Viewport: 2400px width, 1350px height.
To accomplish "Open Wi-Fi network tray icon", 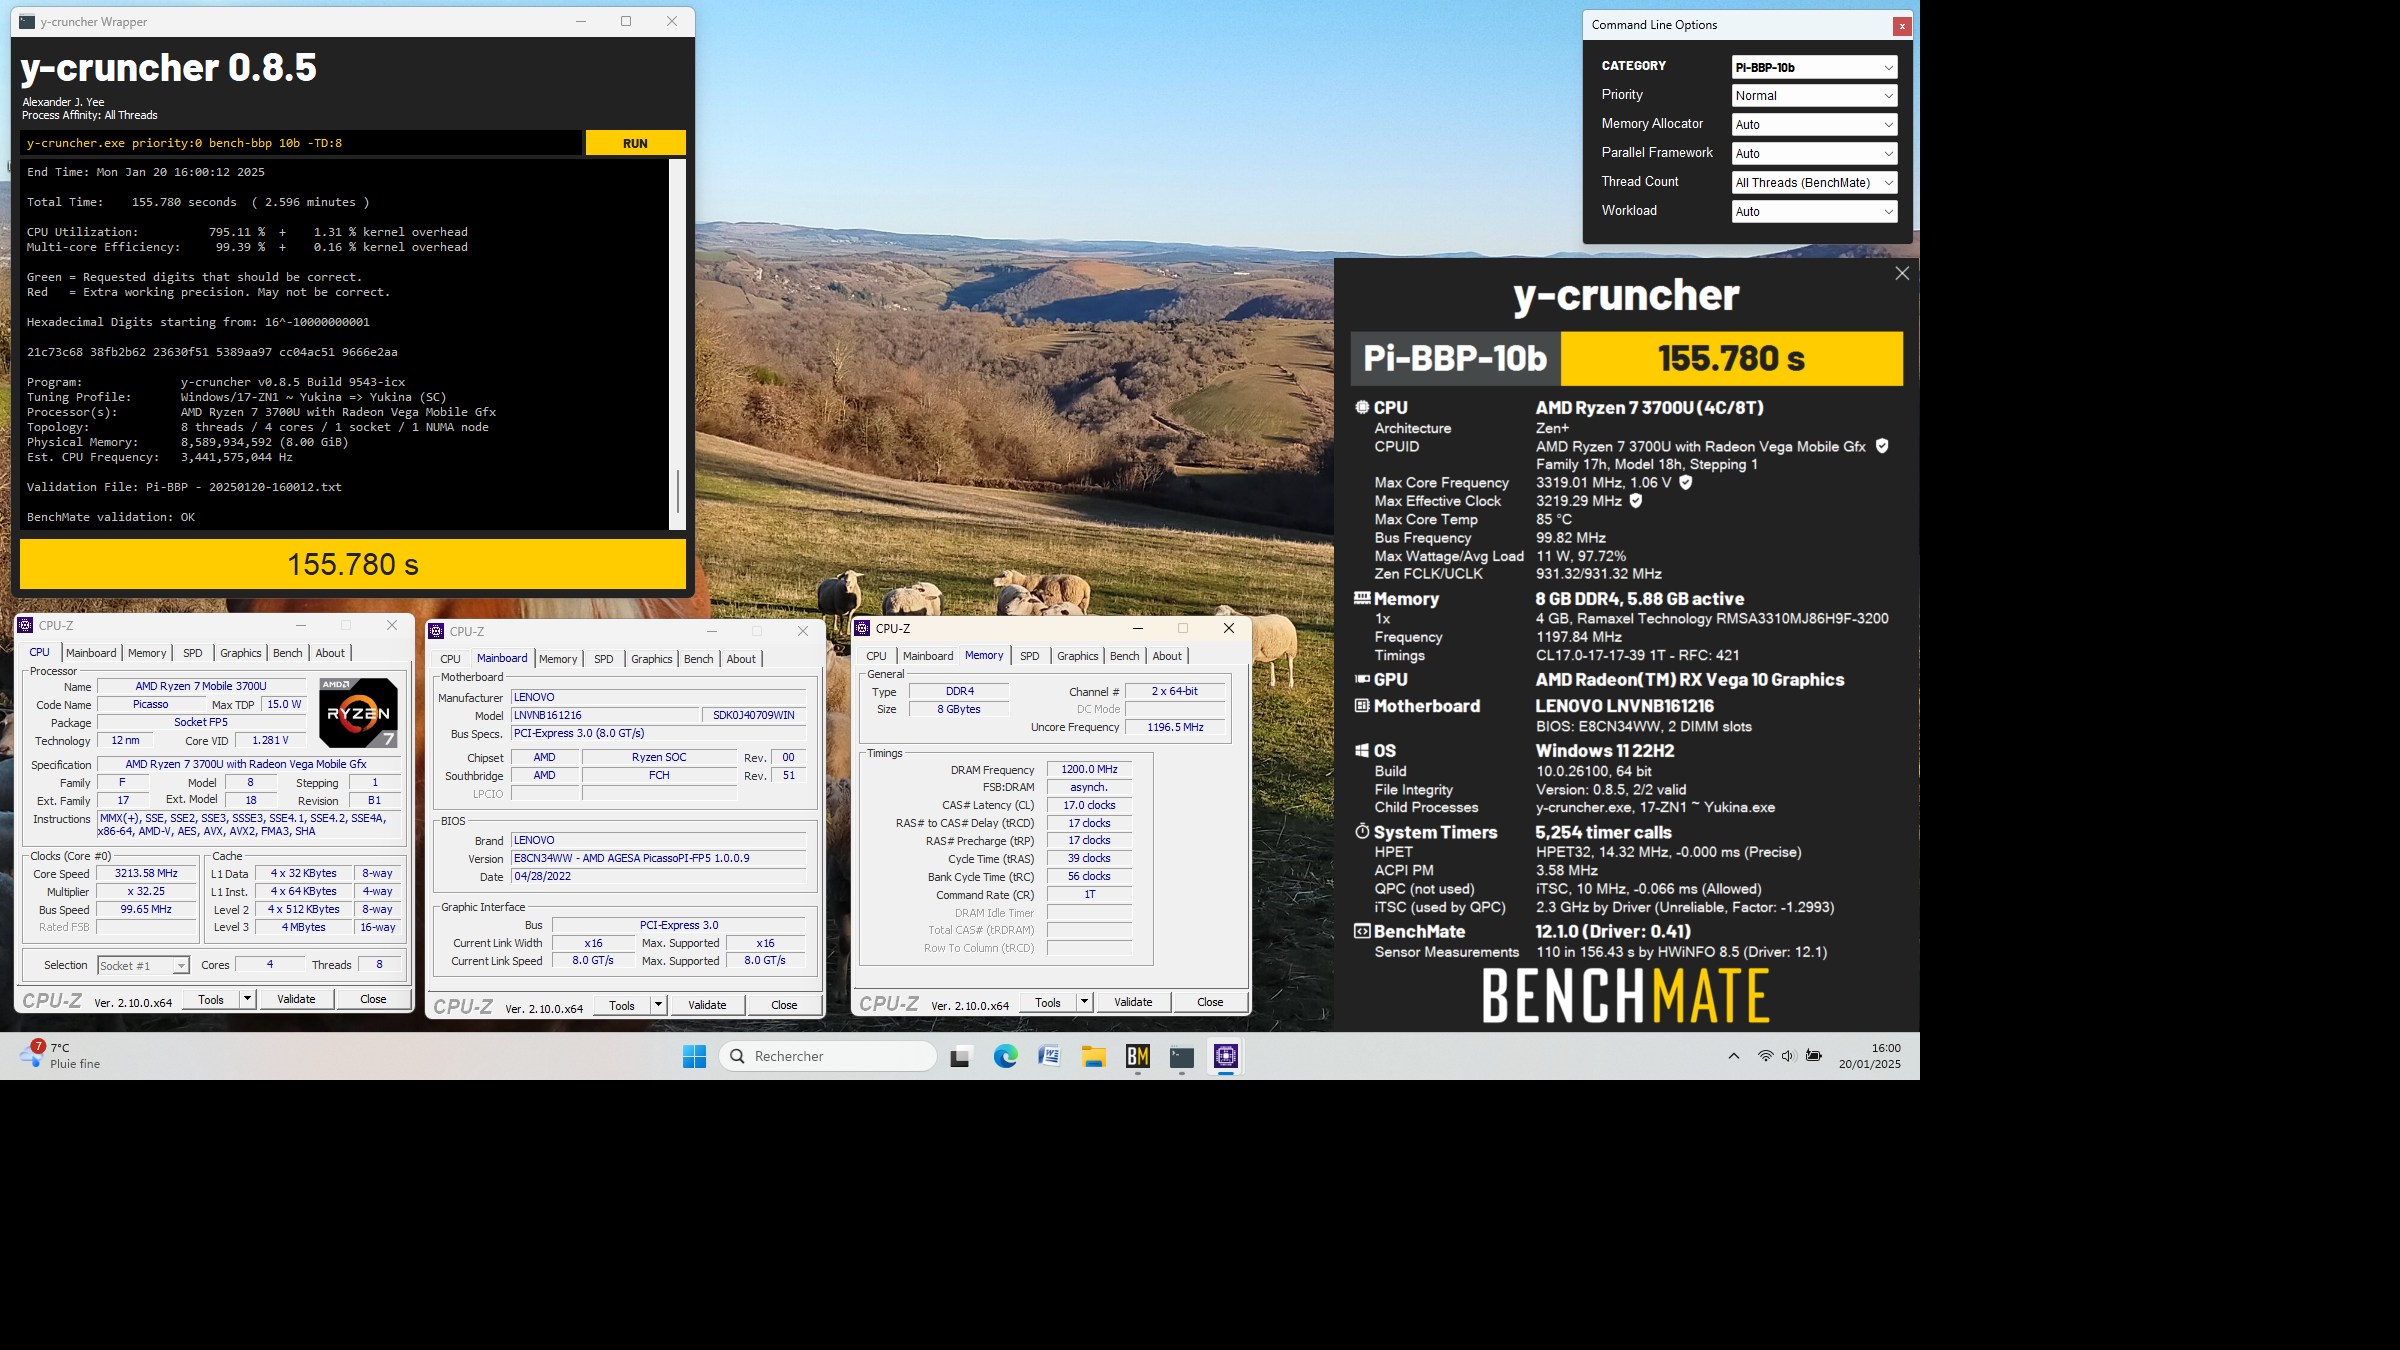I will pyautogui.click(x=1765, y=1056).
